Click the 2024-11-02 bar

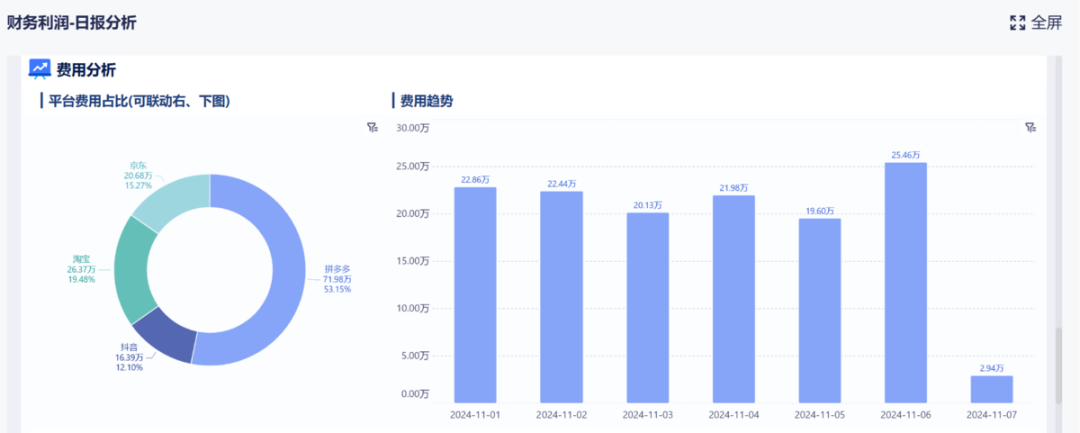click(561, 297)
